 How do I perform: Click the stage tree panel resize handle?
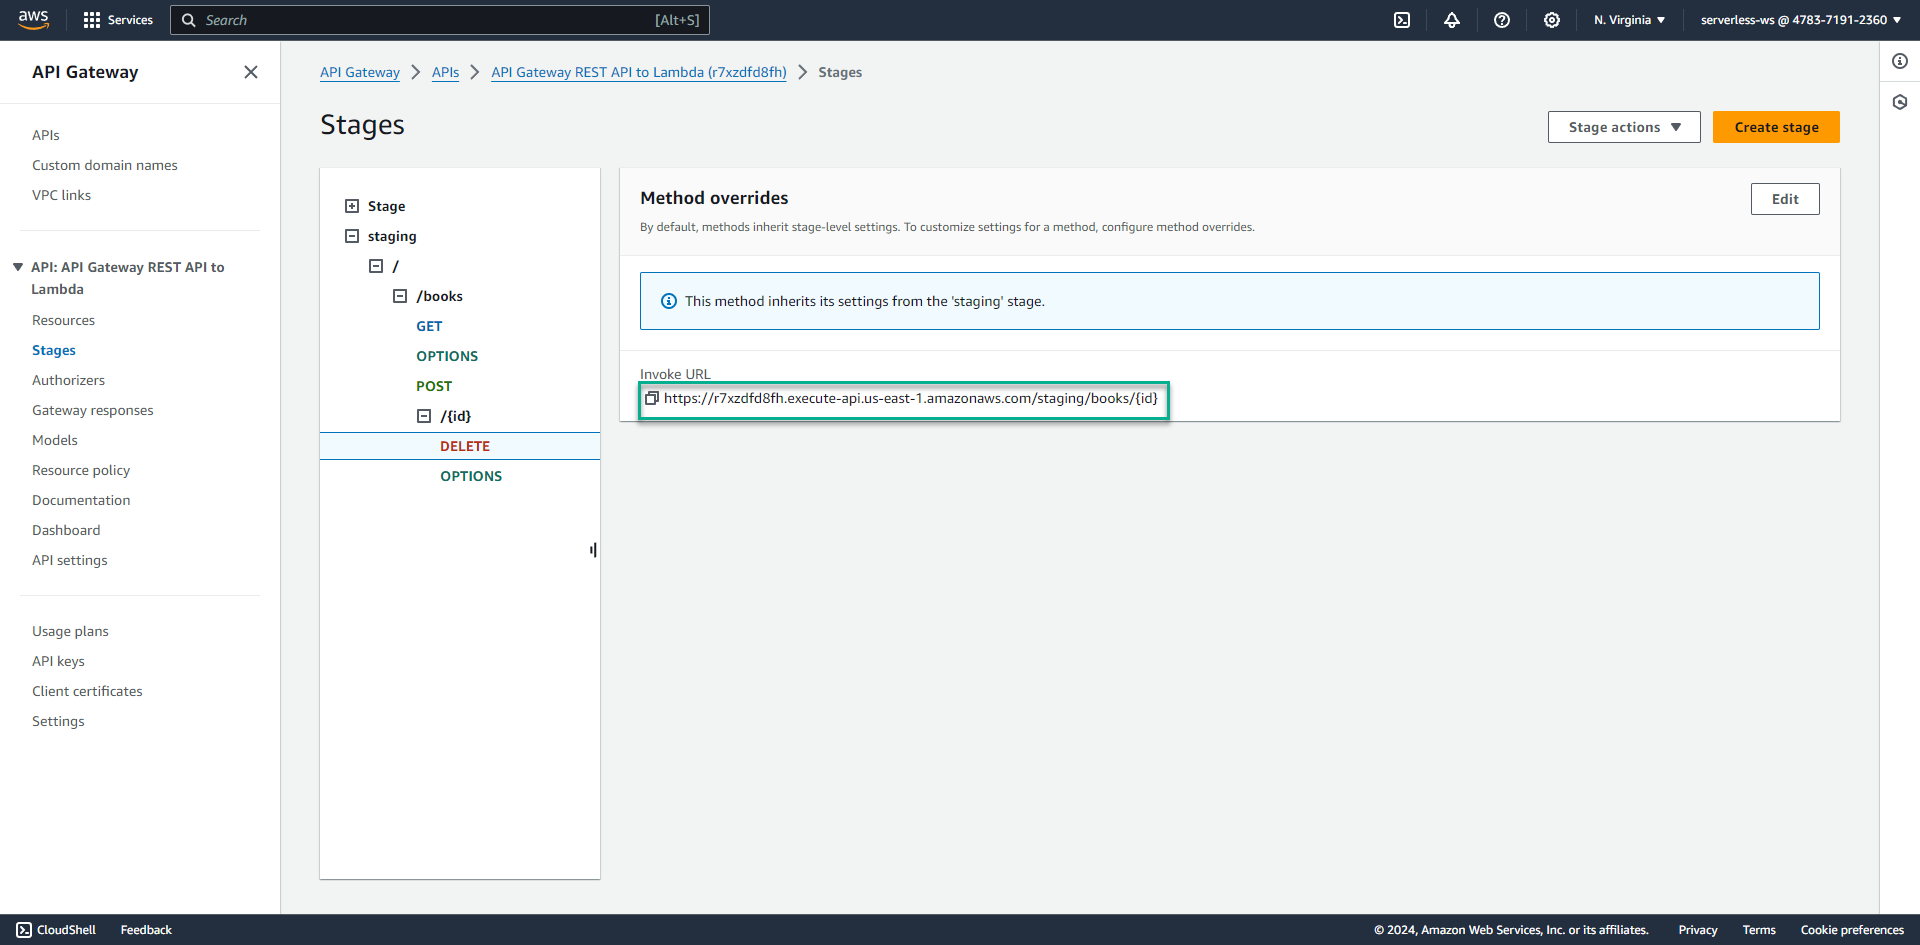[593, 550]
